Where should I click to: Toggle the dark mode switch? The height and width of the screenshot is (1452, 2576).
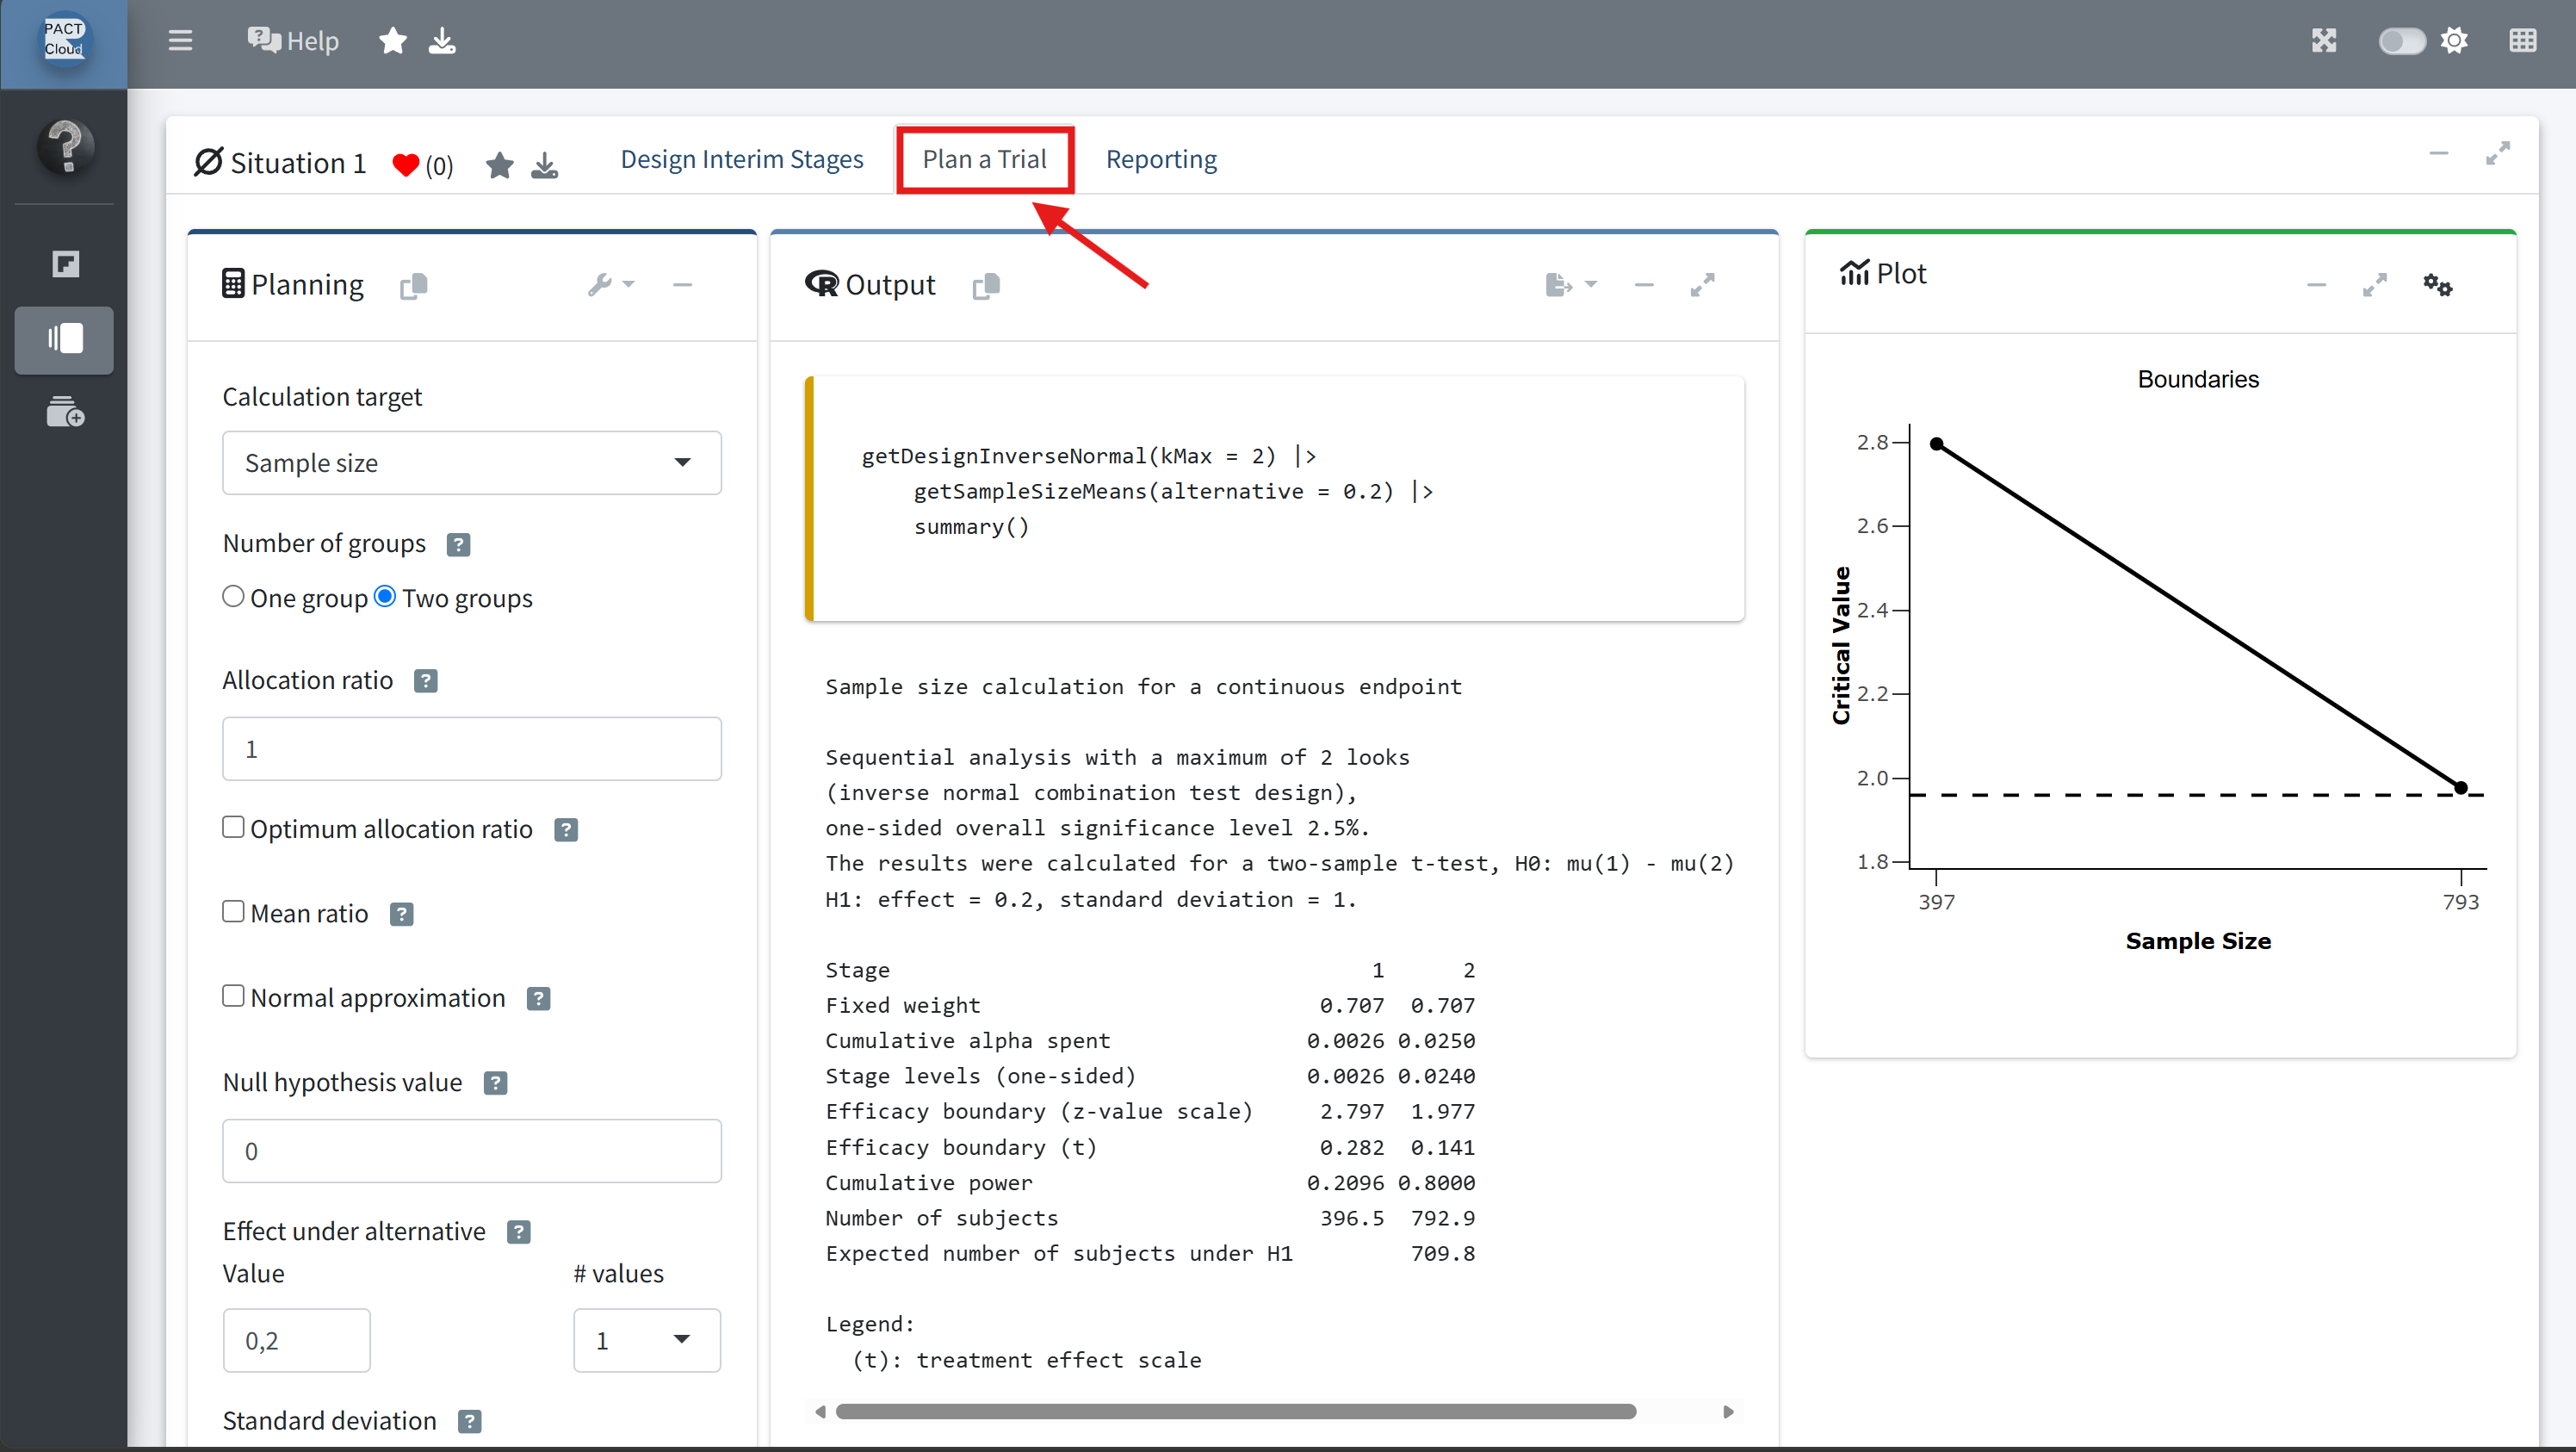(x=2402, y=41)
